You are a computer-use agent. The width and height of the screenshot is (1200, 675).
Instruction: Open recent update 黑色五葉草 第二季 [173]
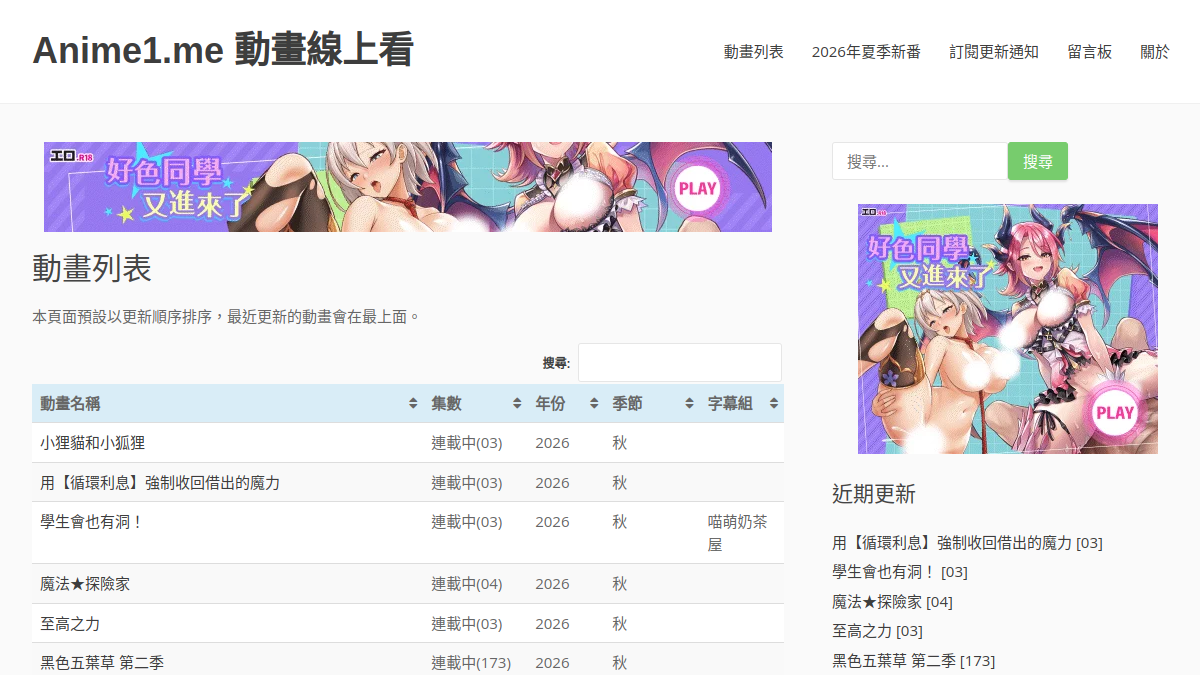[913, 661]
